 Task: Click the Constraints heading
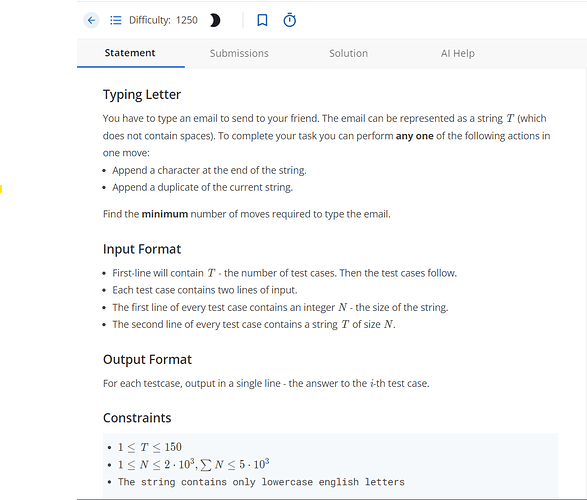pos(137,418)
